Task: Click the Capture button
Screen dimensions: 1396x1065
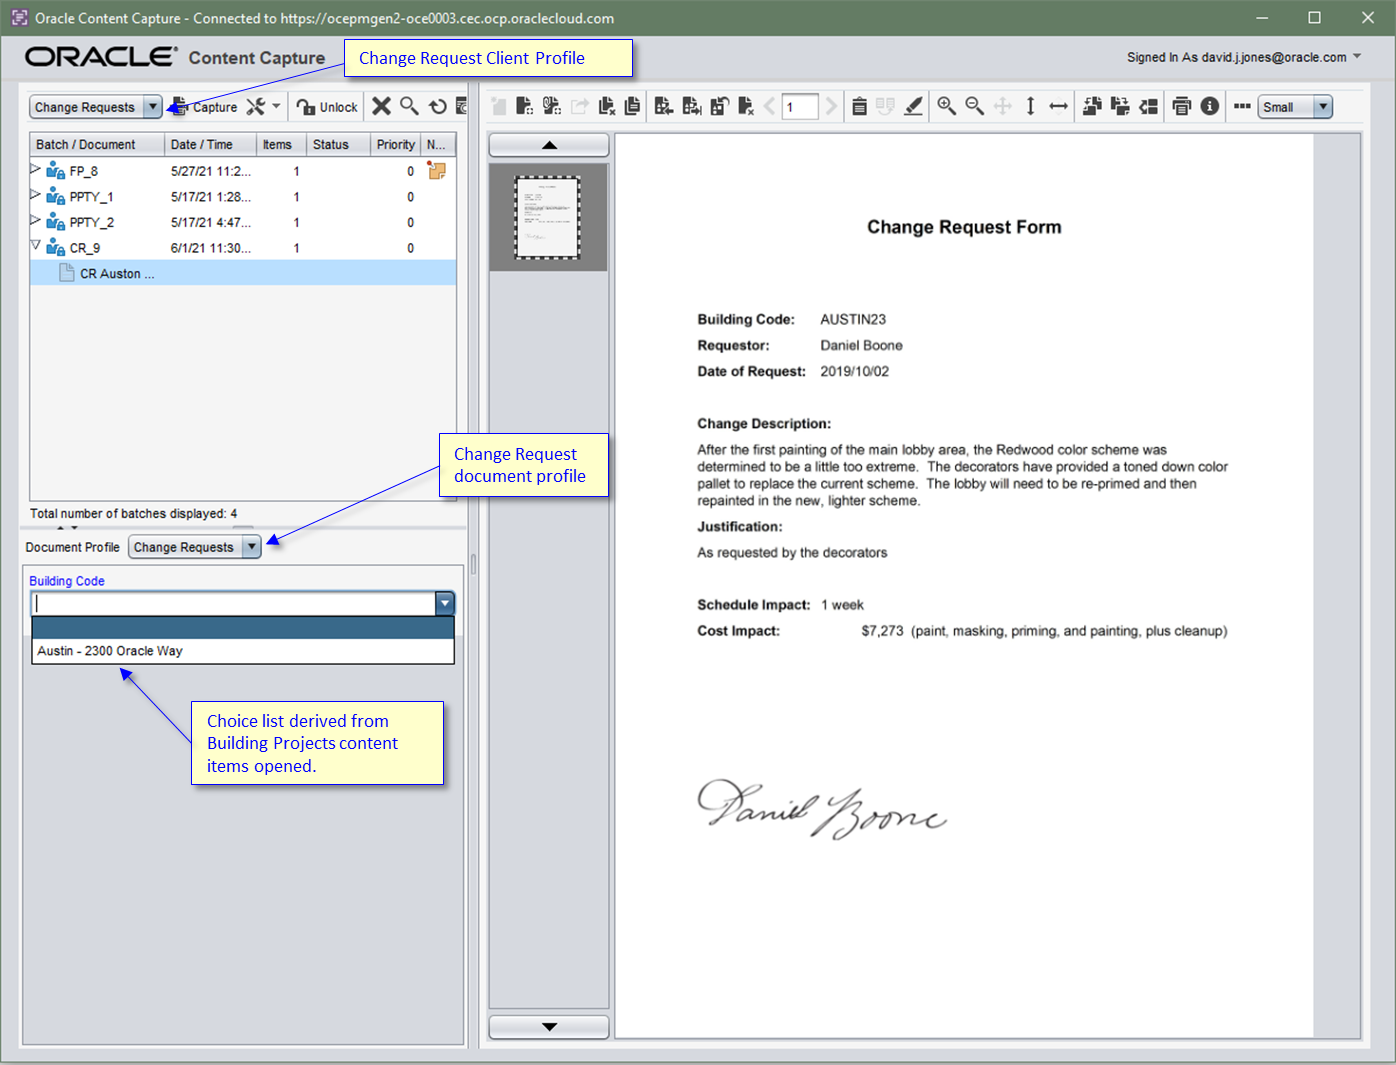Action: click(x=211, y=106)
